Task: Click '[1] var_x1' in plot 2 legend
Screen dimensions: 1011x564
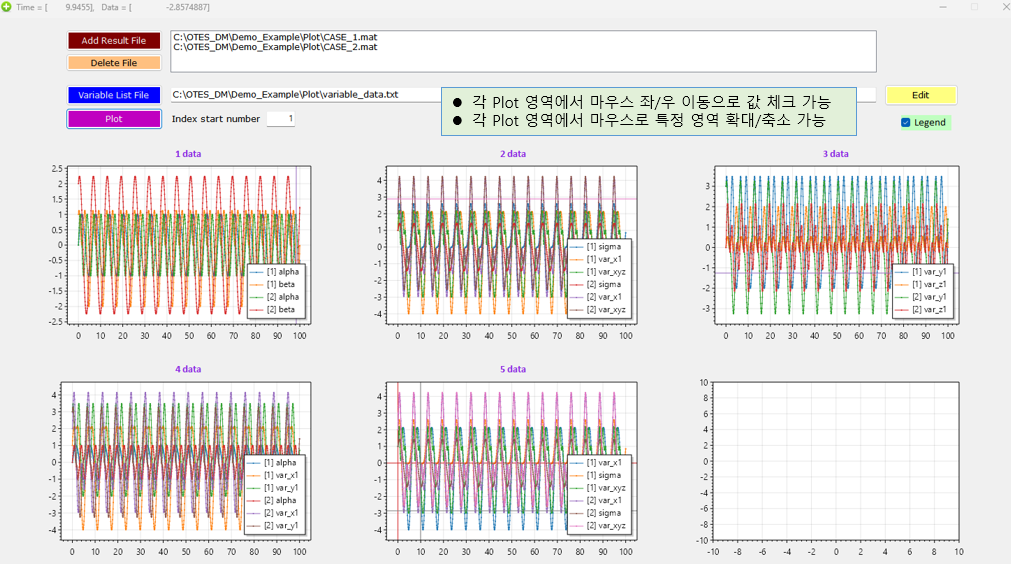Action: pos(604,259)
